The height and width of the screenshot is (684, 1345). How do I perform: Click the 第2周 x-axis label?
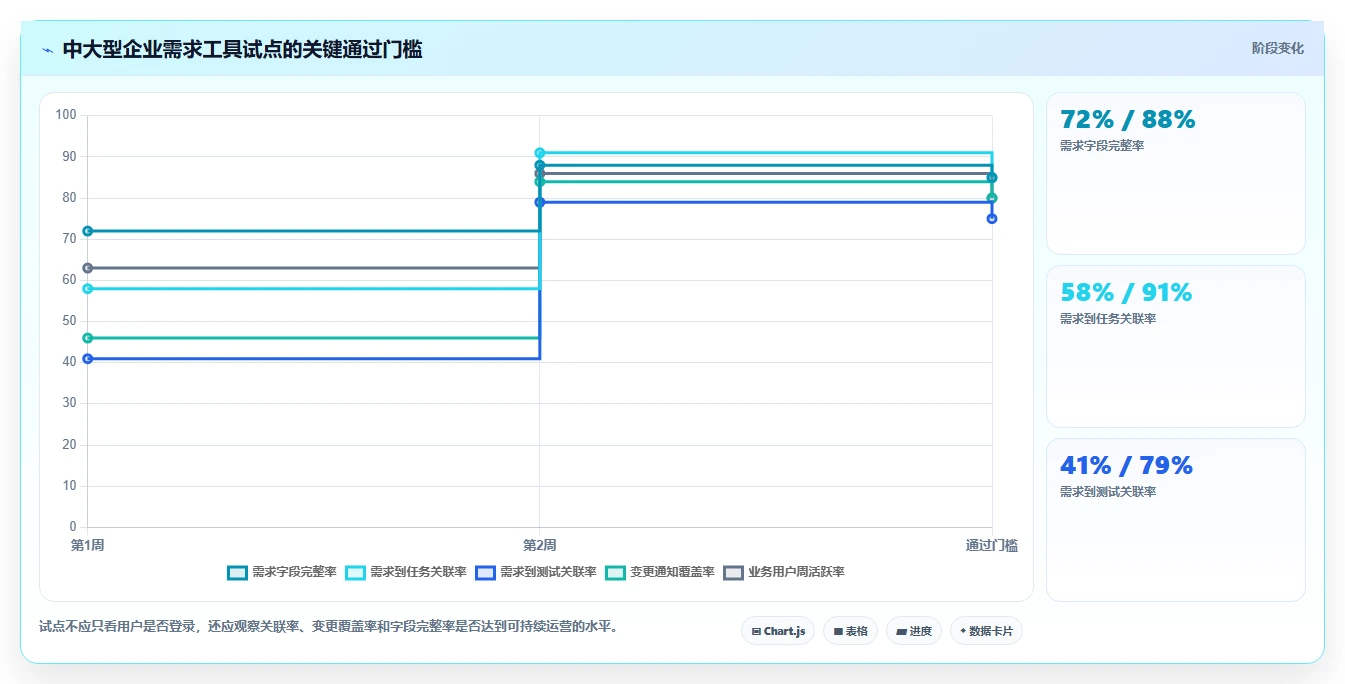coord(540,545)
